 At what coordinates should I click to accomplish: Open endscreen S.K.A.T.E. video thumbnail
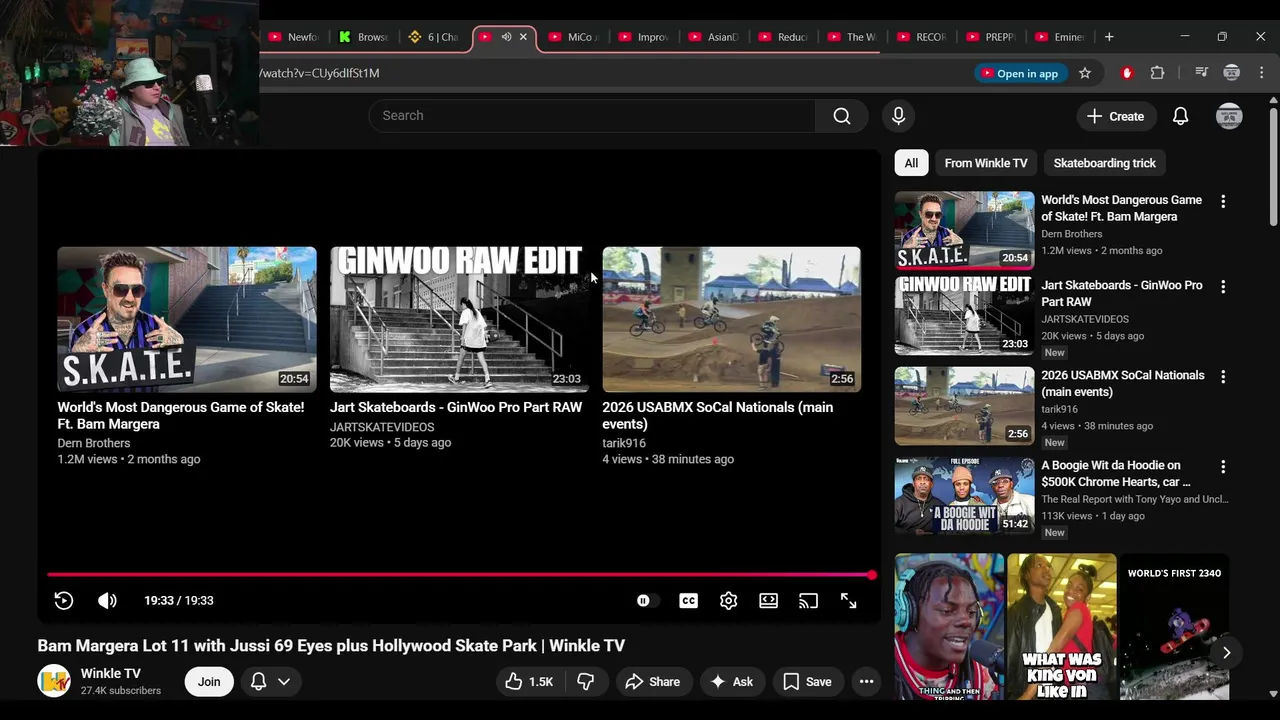coord(187,319)
